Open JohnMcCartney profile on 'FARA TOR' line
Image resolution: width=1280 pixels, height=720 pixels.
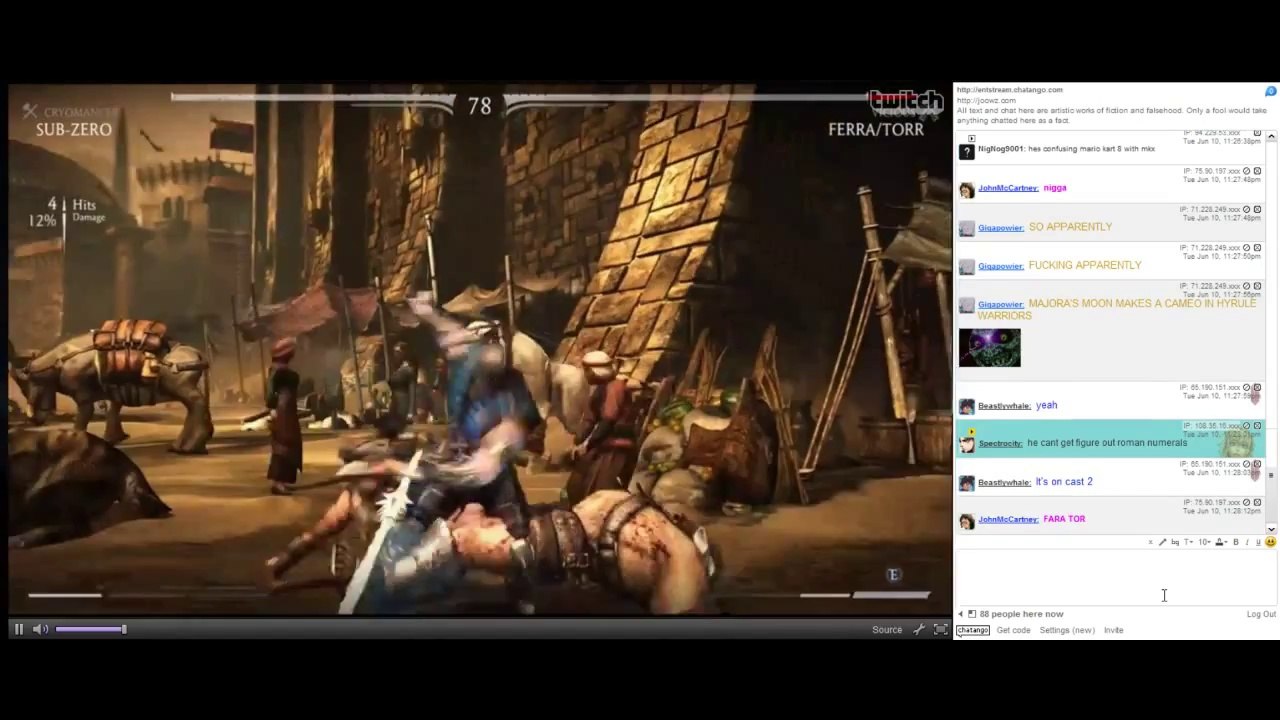pyautogui.click(x=1008, y=520)
